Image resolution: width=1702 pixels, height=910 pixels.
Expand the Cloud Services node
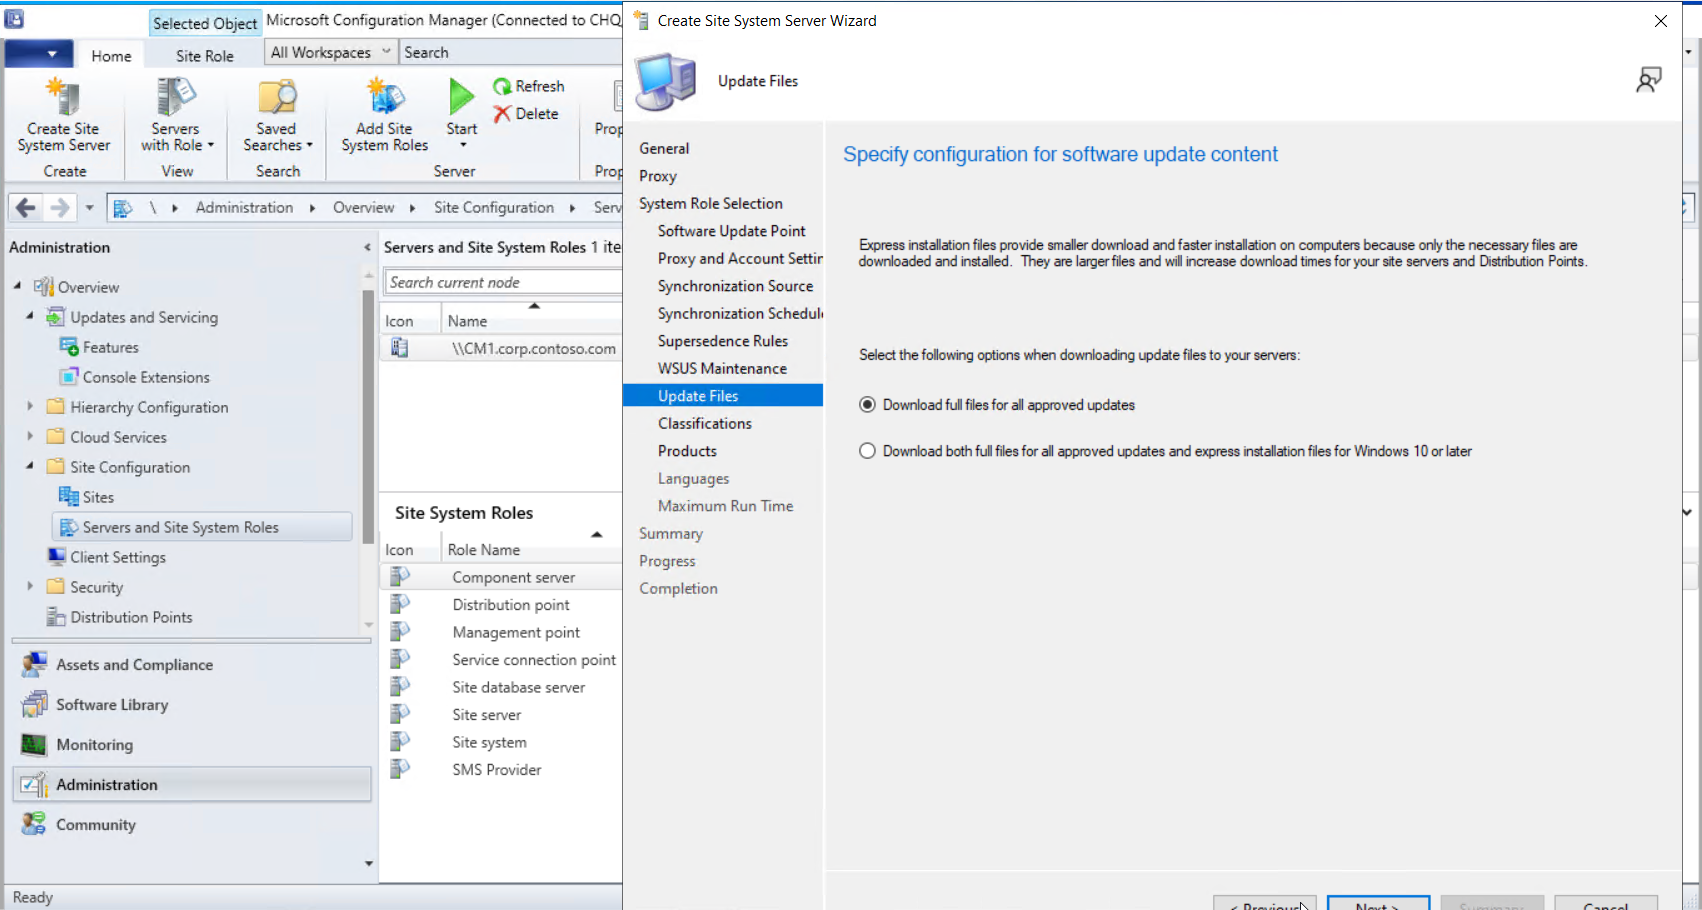click(x=29, y=436)
